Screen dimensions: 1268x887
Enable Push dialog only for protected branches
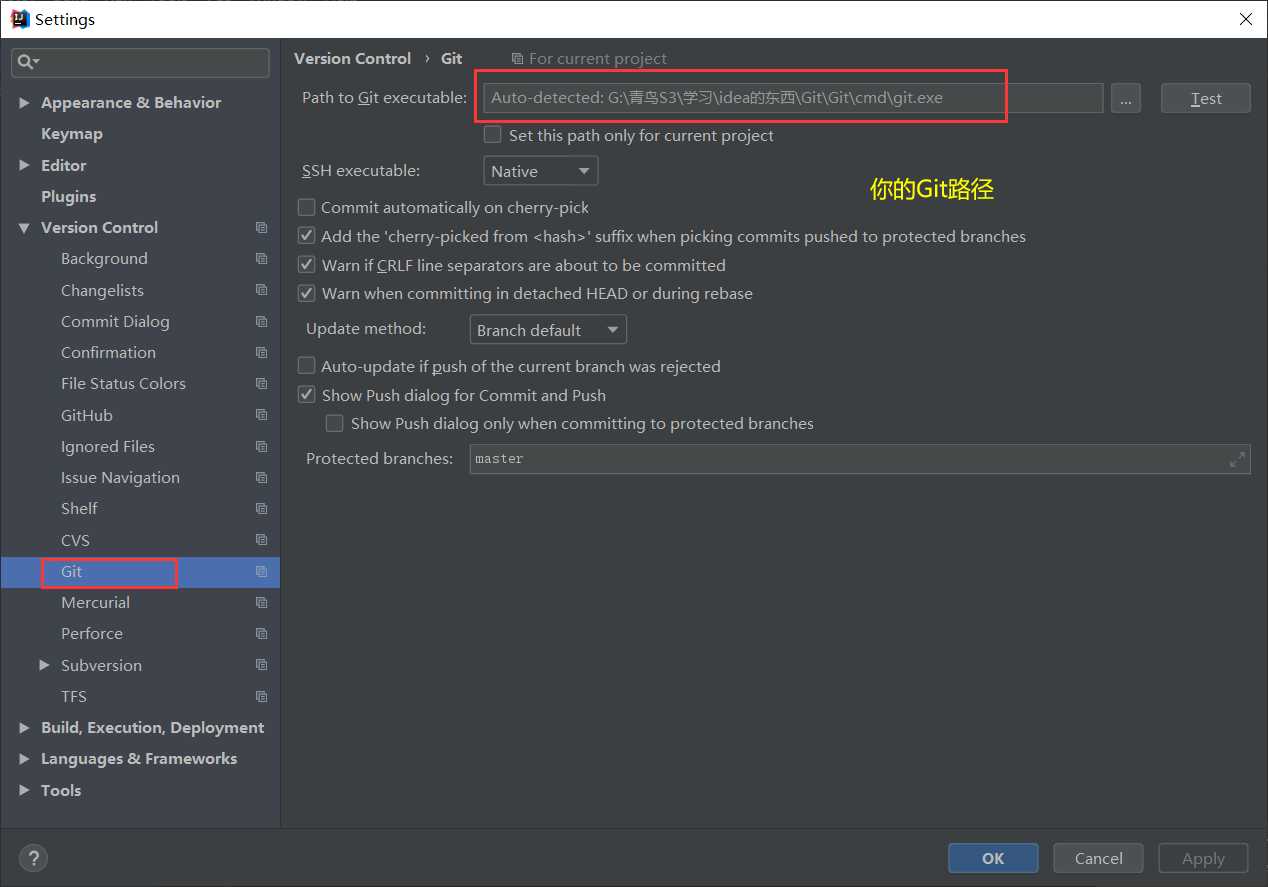[x=335, y=423]
